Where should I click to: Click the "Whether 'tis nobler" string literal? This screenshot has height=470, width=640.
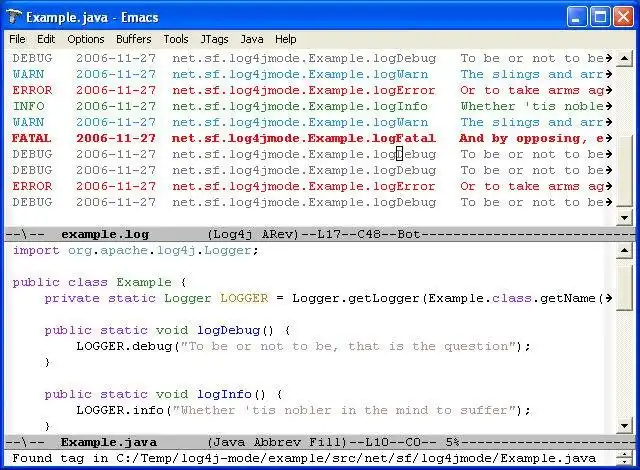[x=344, y=410]
